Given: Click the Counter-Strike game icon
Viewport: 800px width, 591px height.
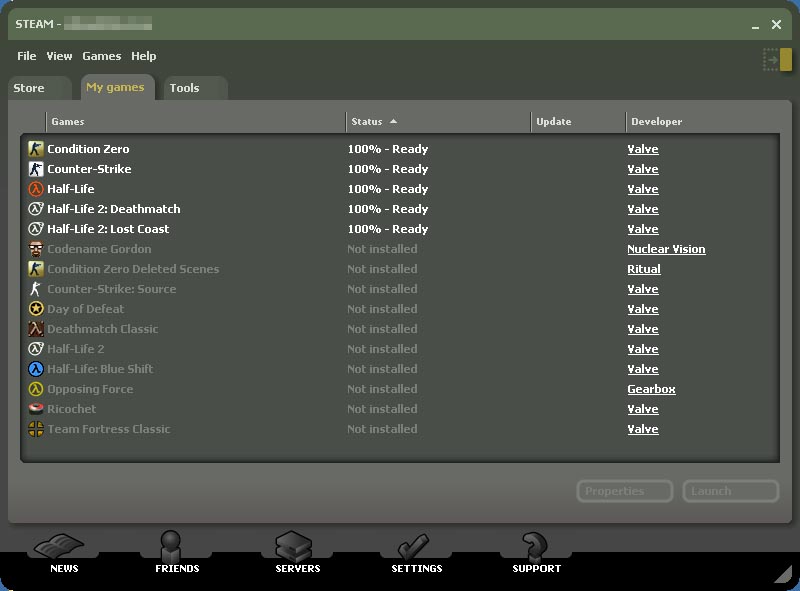Looking at the screenshot, I should [36, 168].
